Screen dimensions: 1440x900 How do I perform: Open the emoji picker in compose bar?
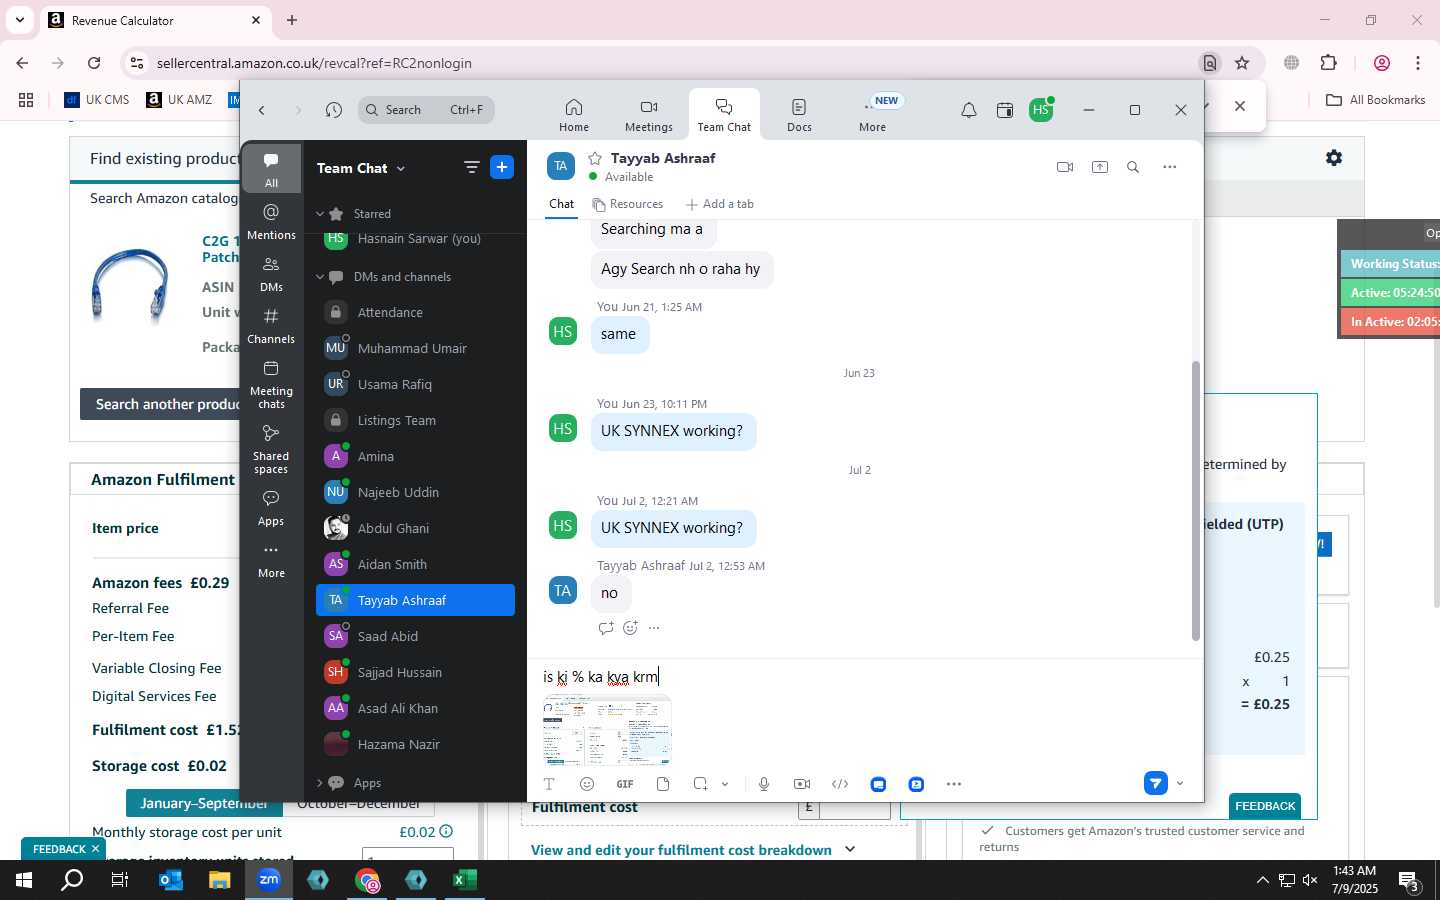tap(587, 784)
